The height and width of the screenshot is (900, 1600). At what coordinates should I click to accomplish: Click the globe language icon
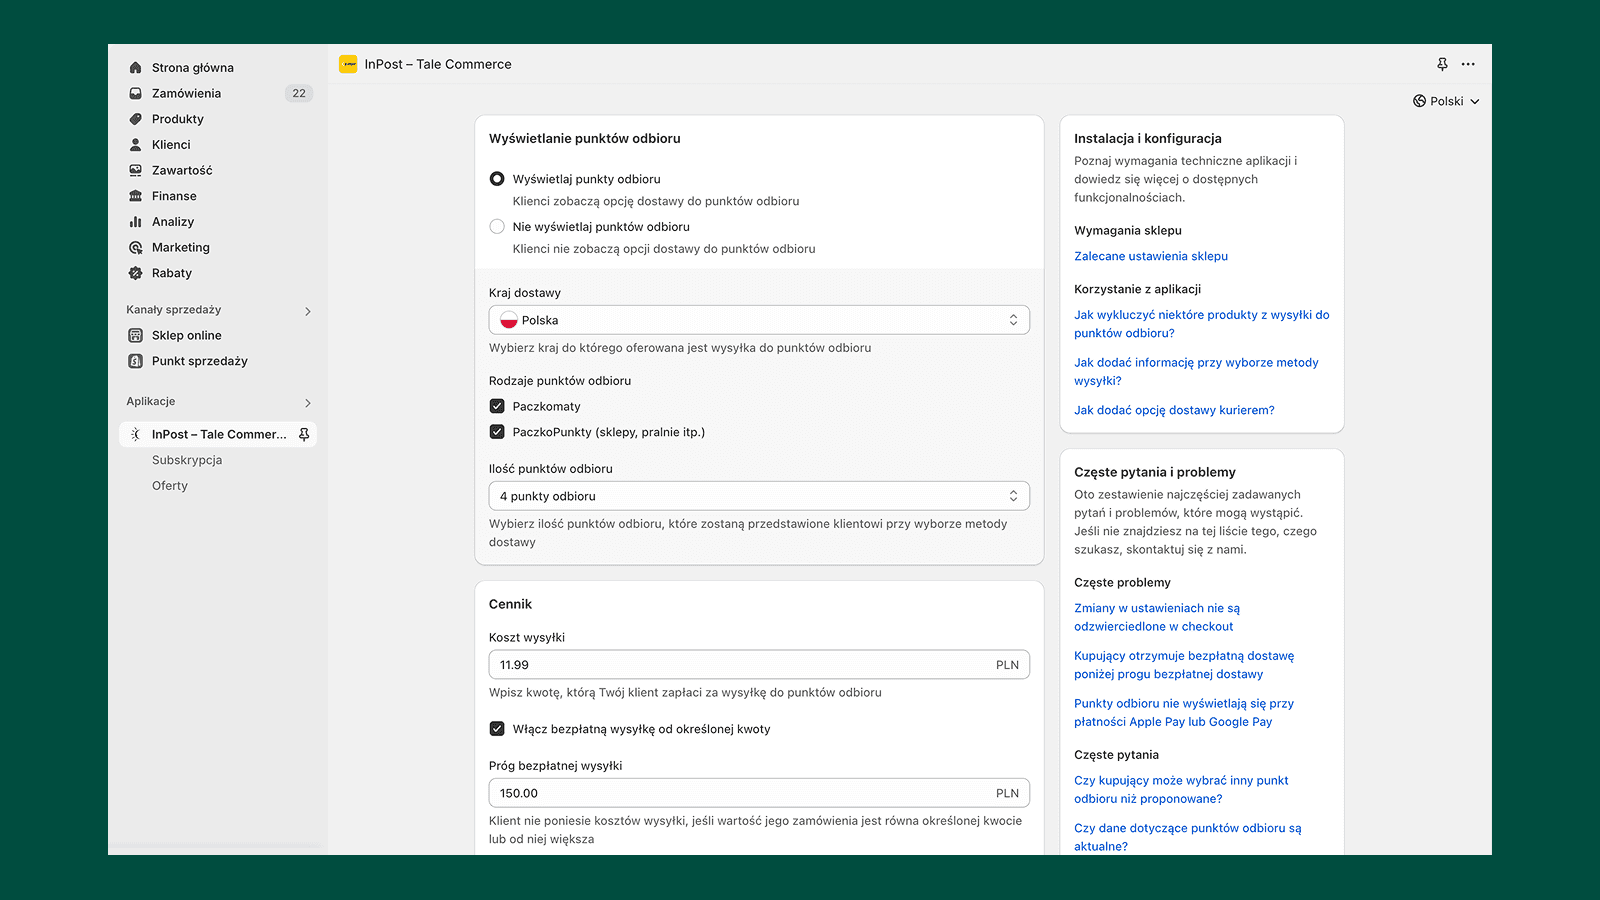coord(1419,101)
